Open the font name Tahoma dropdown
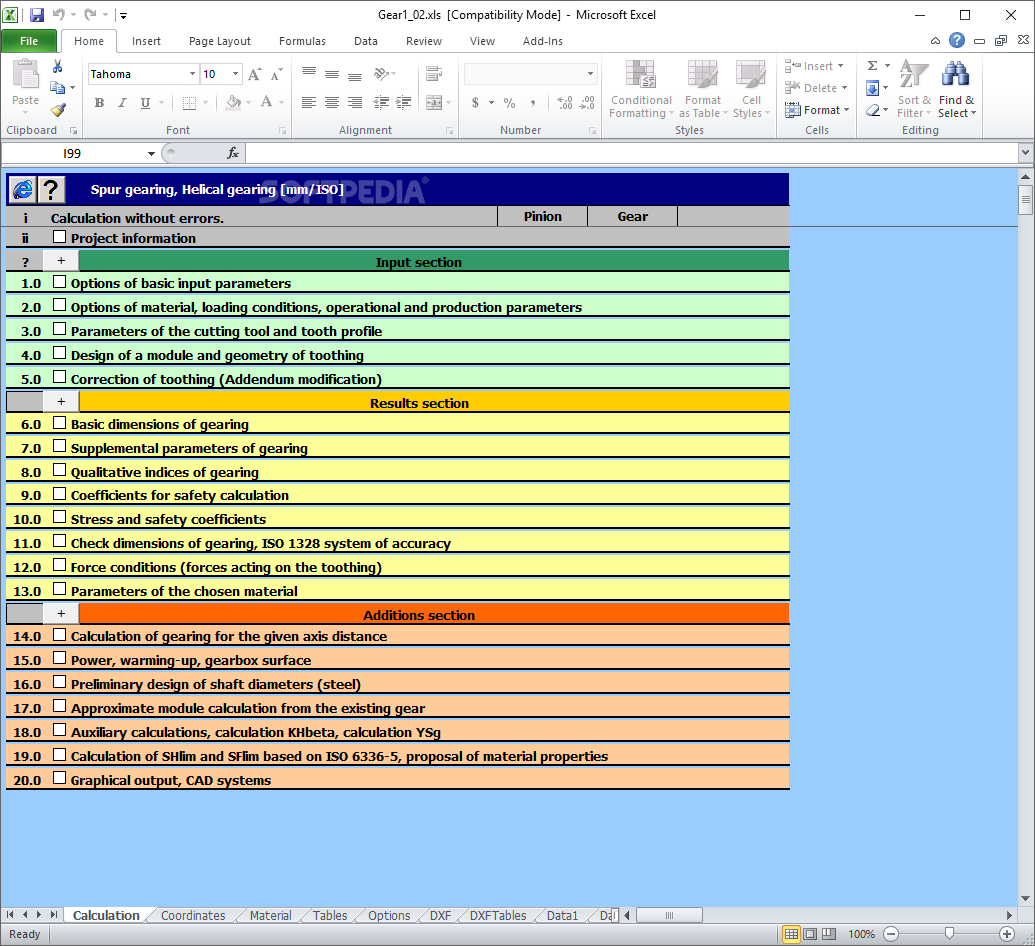This screenshot has height=946, width=1035. pyautogui.click(x=192, y=74)
